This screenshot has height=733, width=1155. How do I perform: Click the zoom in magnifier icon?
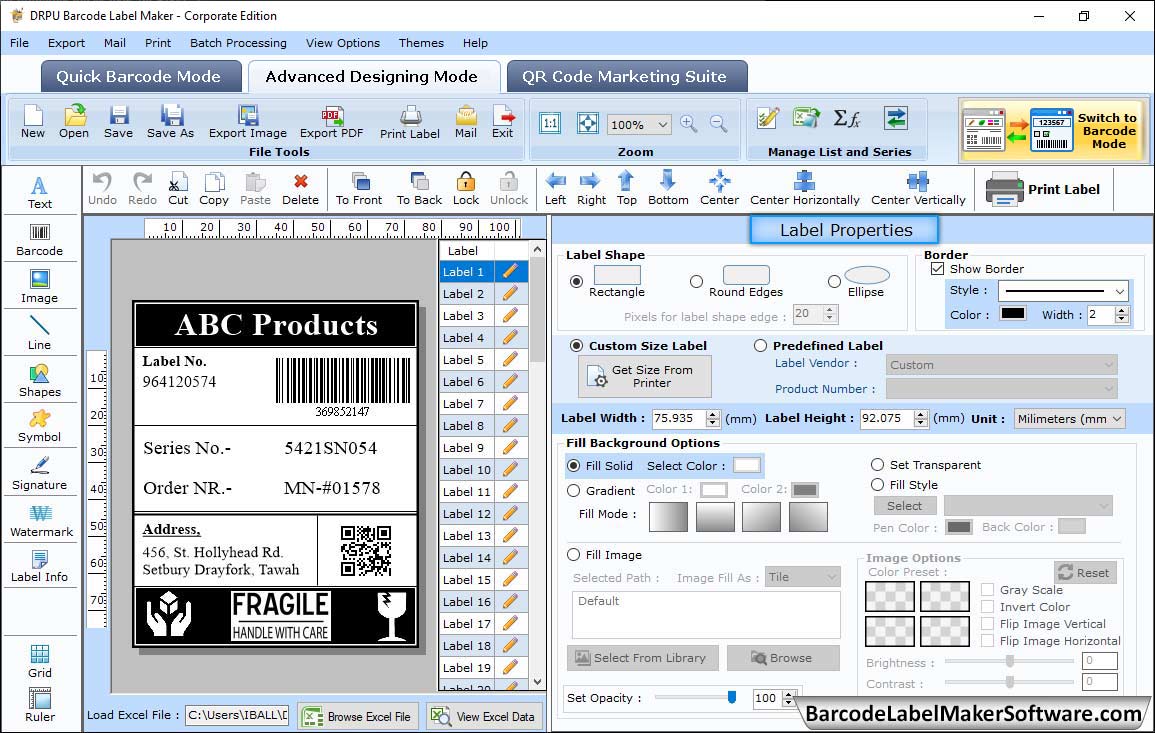click(689, 124)
